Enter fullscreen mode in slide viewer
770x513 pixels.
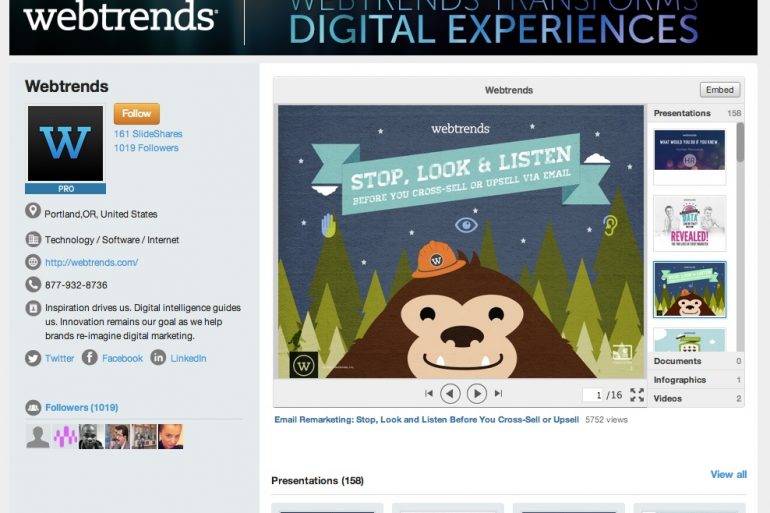coord(637,395)
